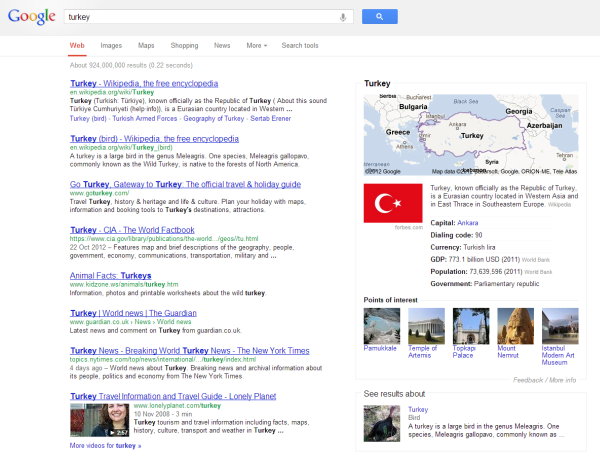The width and height of the screenshot is (600, 459).
Task: Click the search box containing turkey
Action: click(x=209, y=17)
